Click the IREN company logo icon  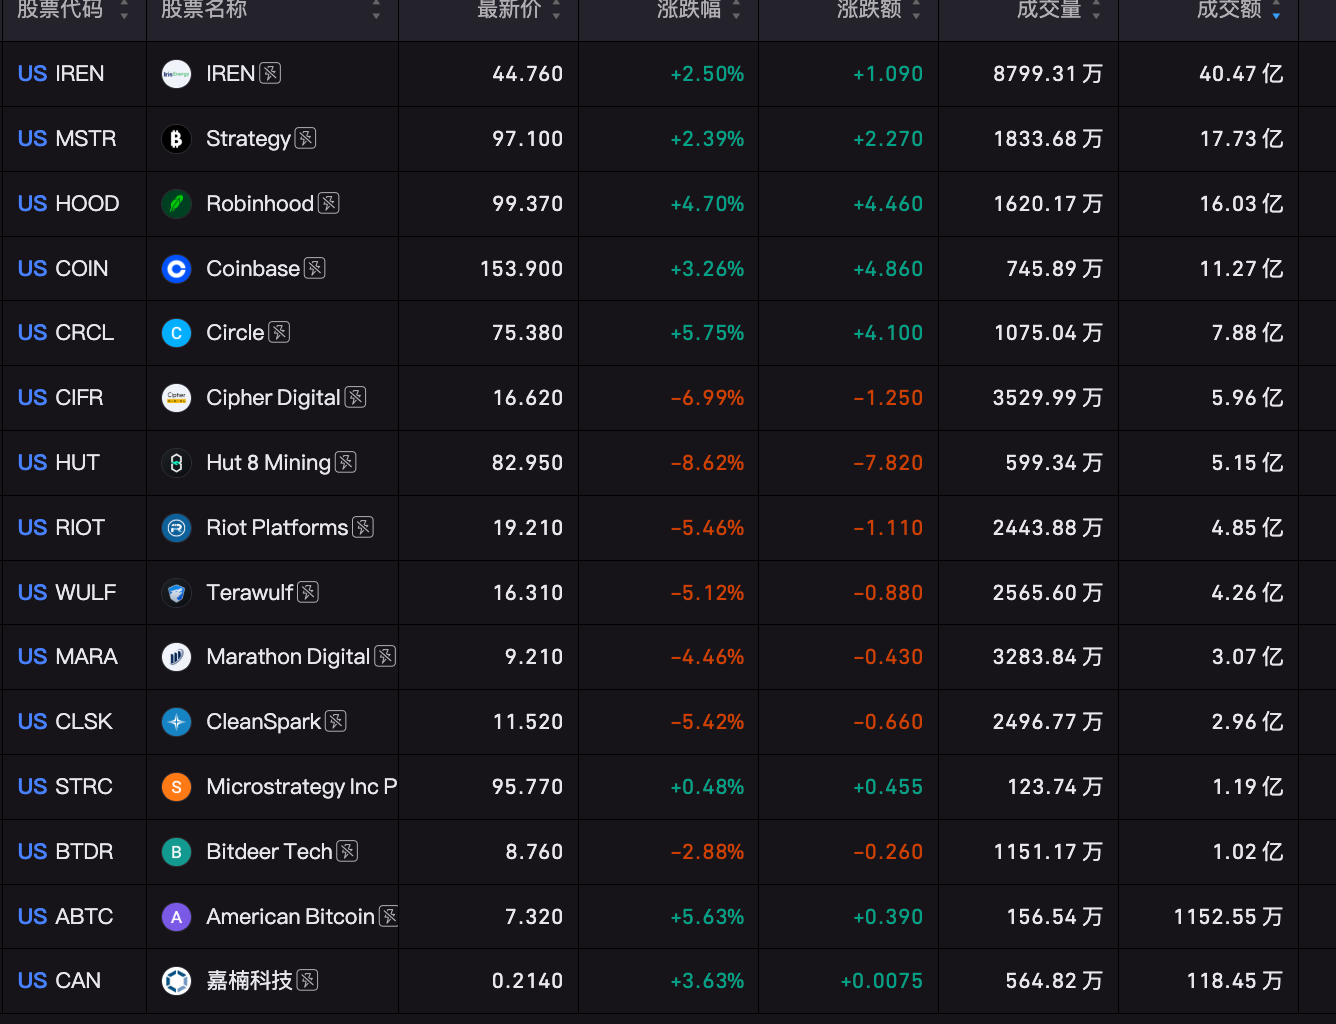pos(176,74)
